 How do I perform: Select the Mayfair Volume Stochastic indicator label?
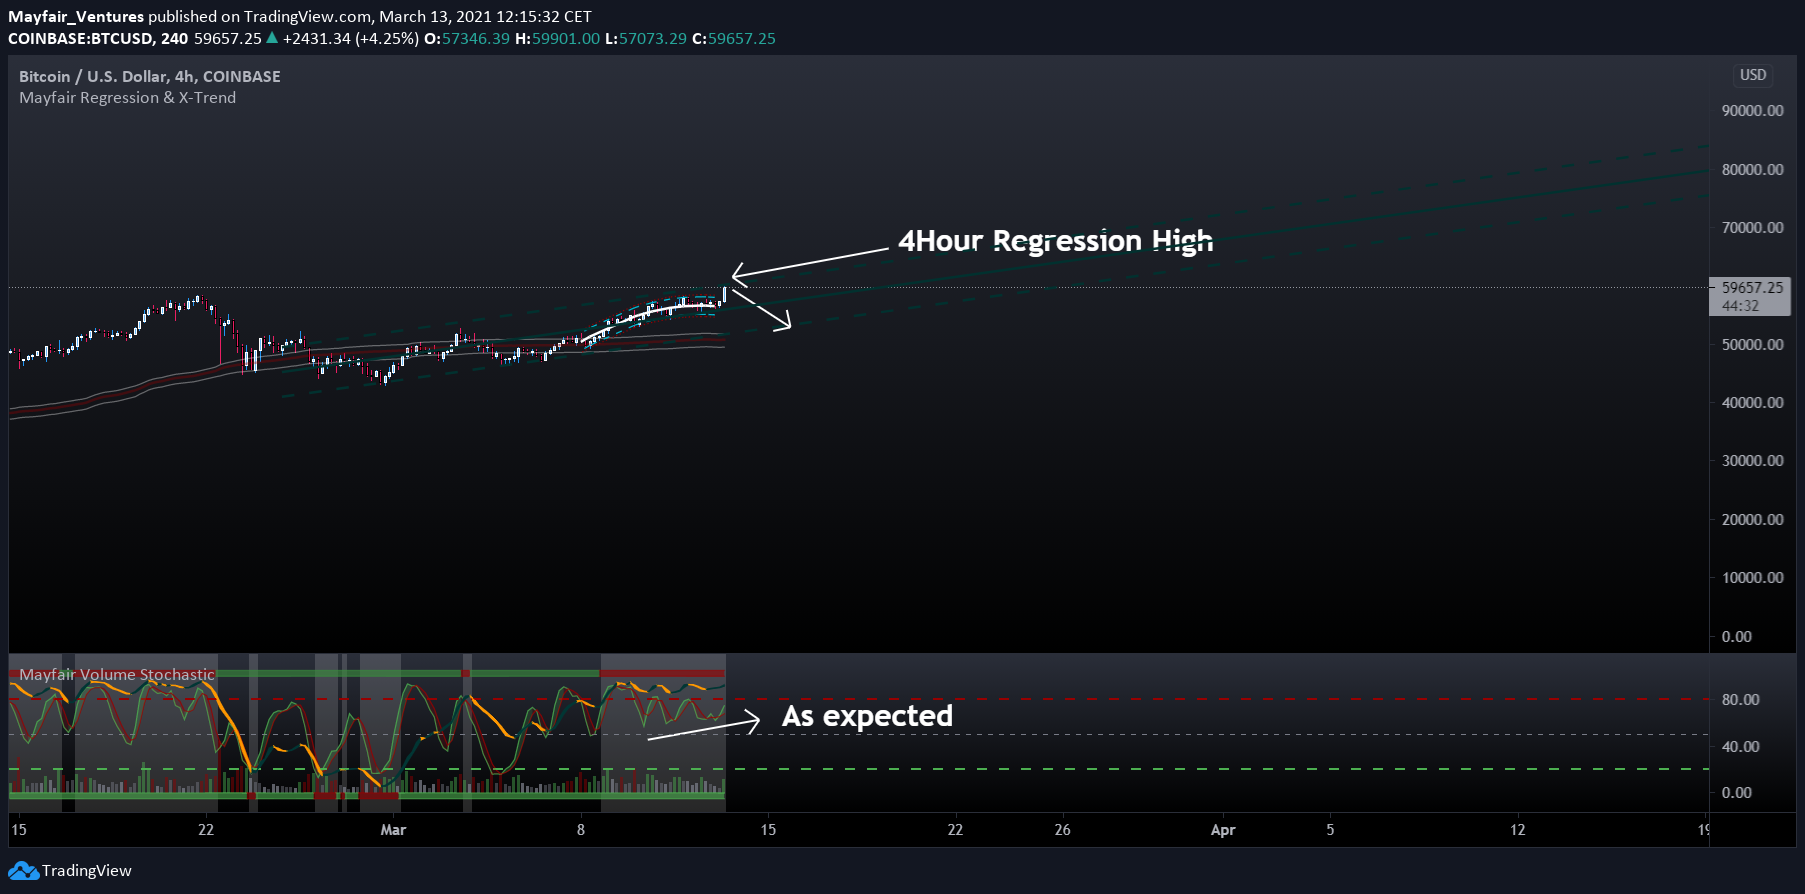pos(117,675)
